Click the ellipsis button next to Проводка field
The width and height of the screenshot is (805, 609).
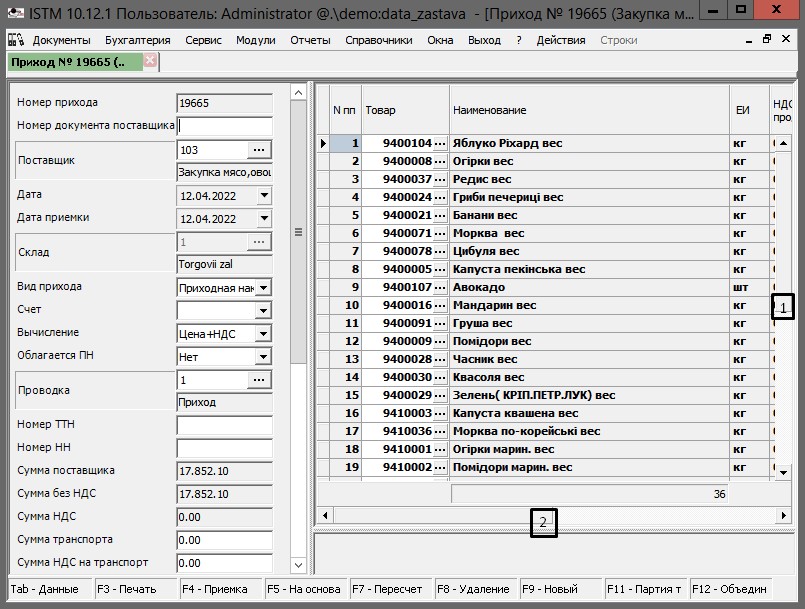[x=259, y=380]
